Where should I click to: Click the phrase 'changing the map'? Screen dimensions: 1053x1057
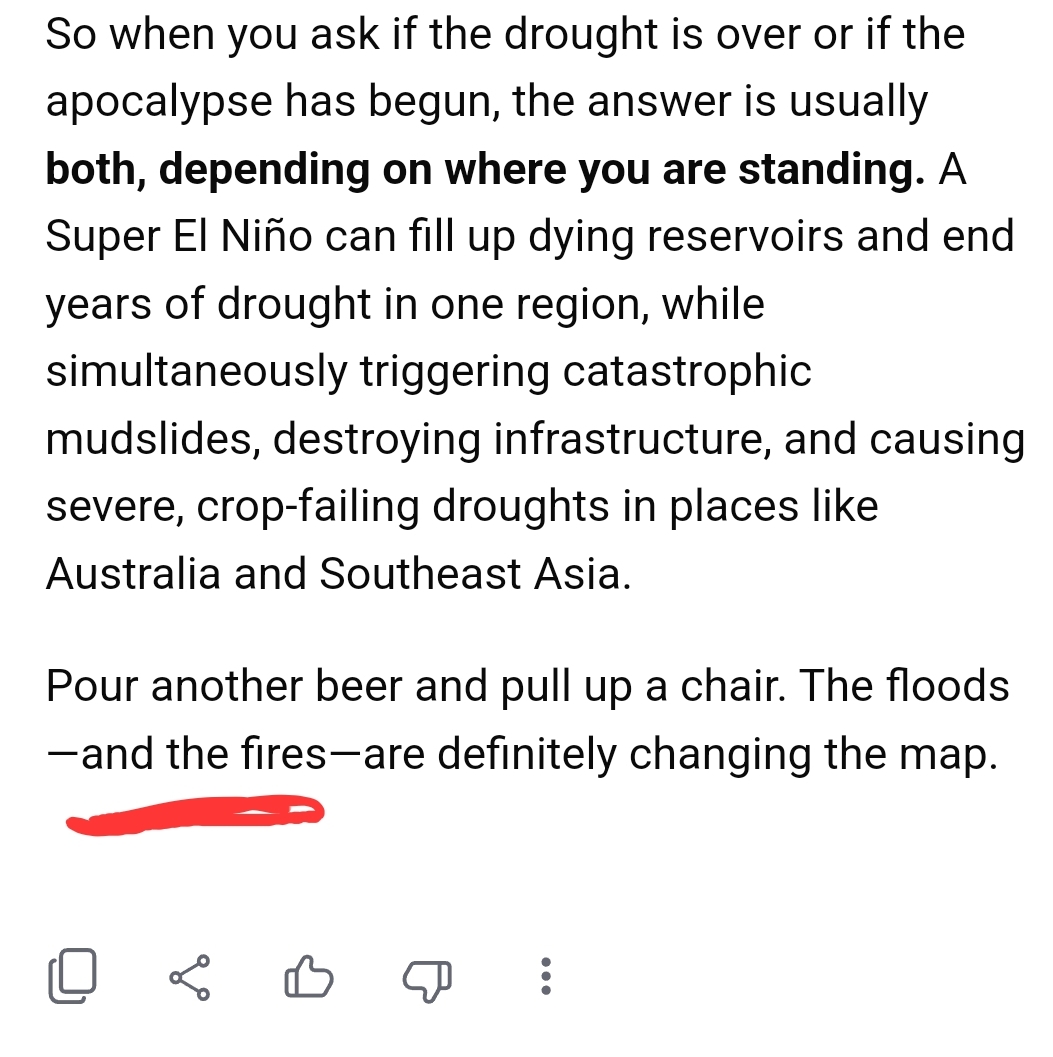pyautogui.click(x=813, y=755)
